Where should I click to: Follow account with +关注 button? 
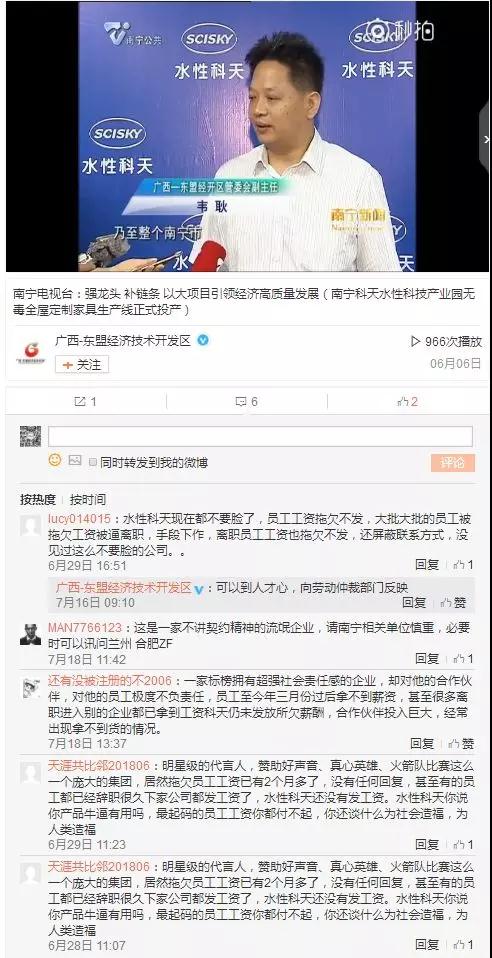(x=82, y=365)
